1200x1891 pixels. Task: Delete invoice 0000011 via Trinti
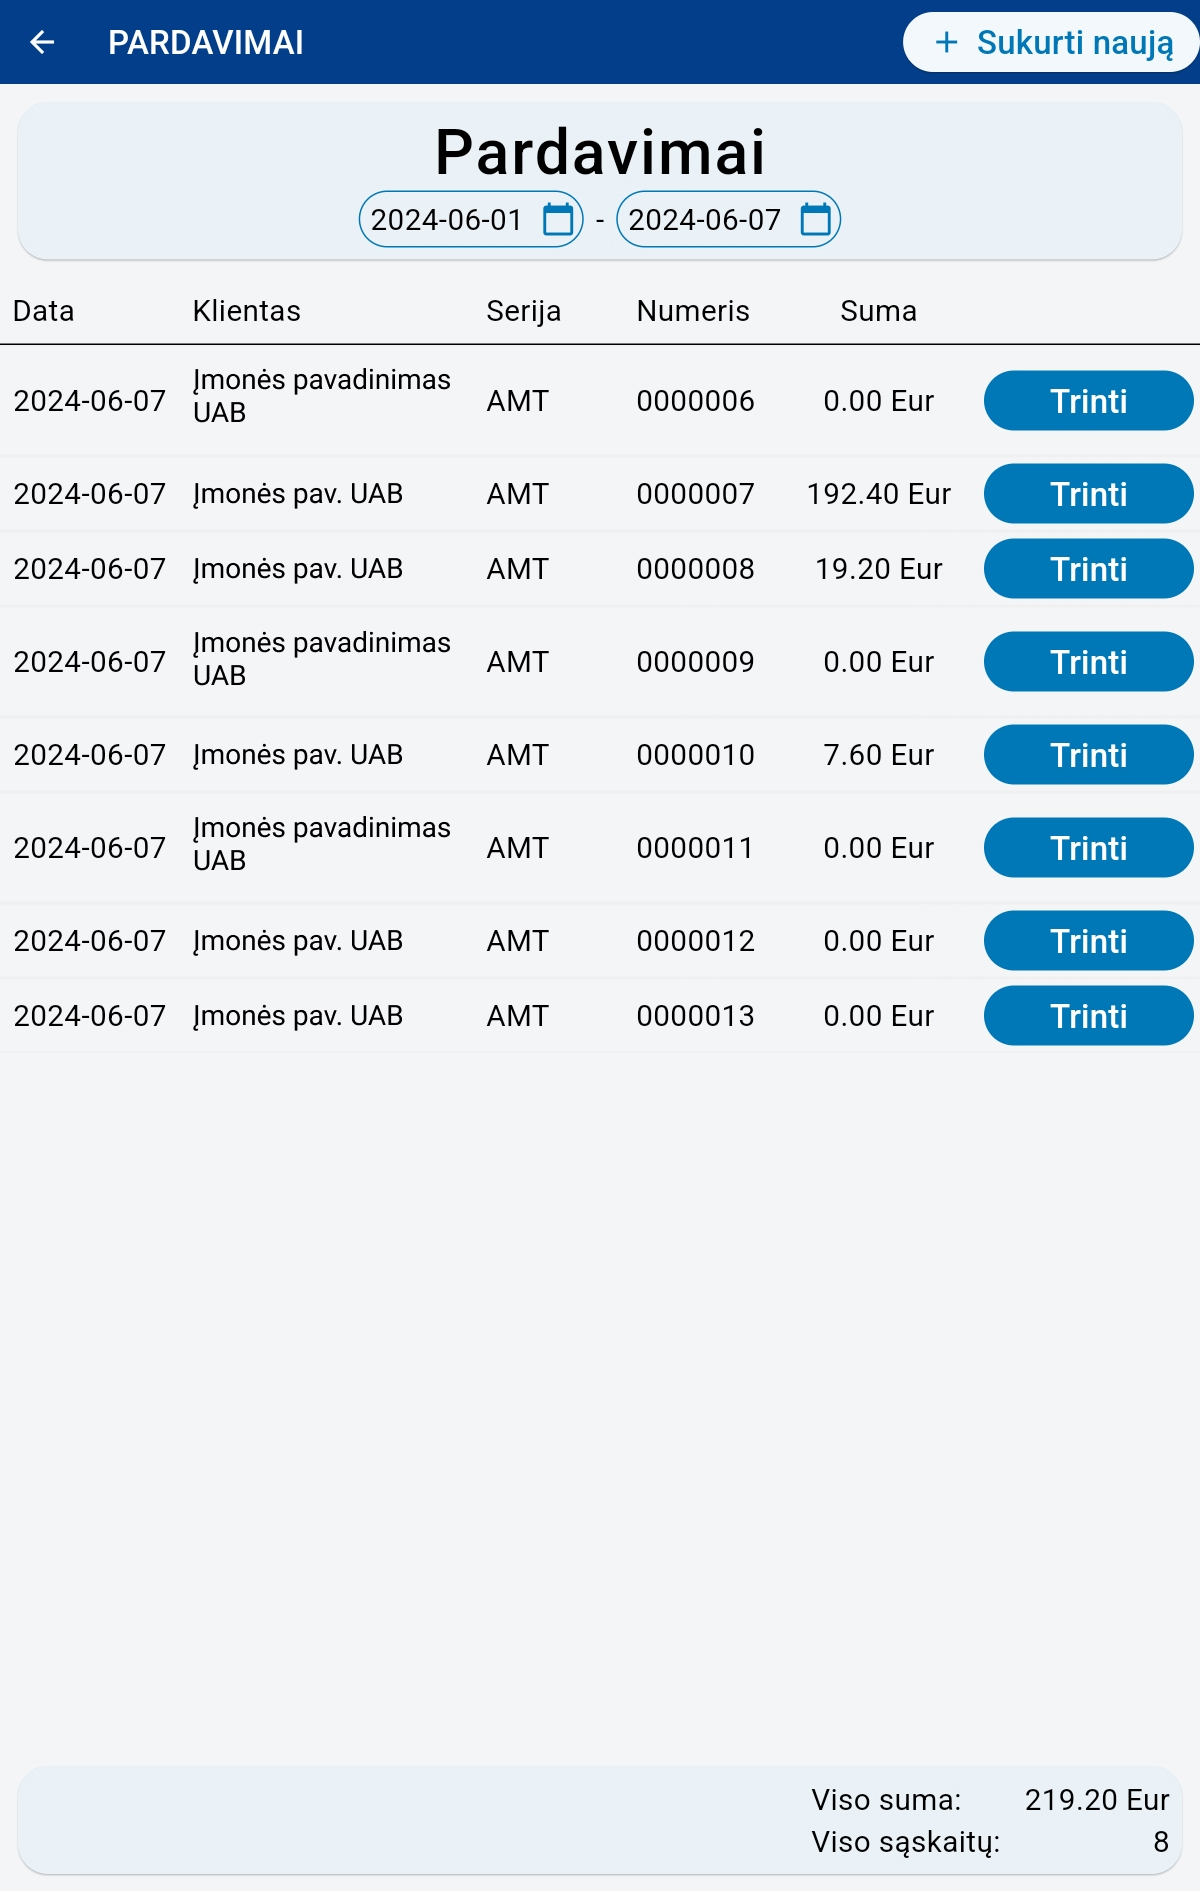pos(1089,848)
